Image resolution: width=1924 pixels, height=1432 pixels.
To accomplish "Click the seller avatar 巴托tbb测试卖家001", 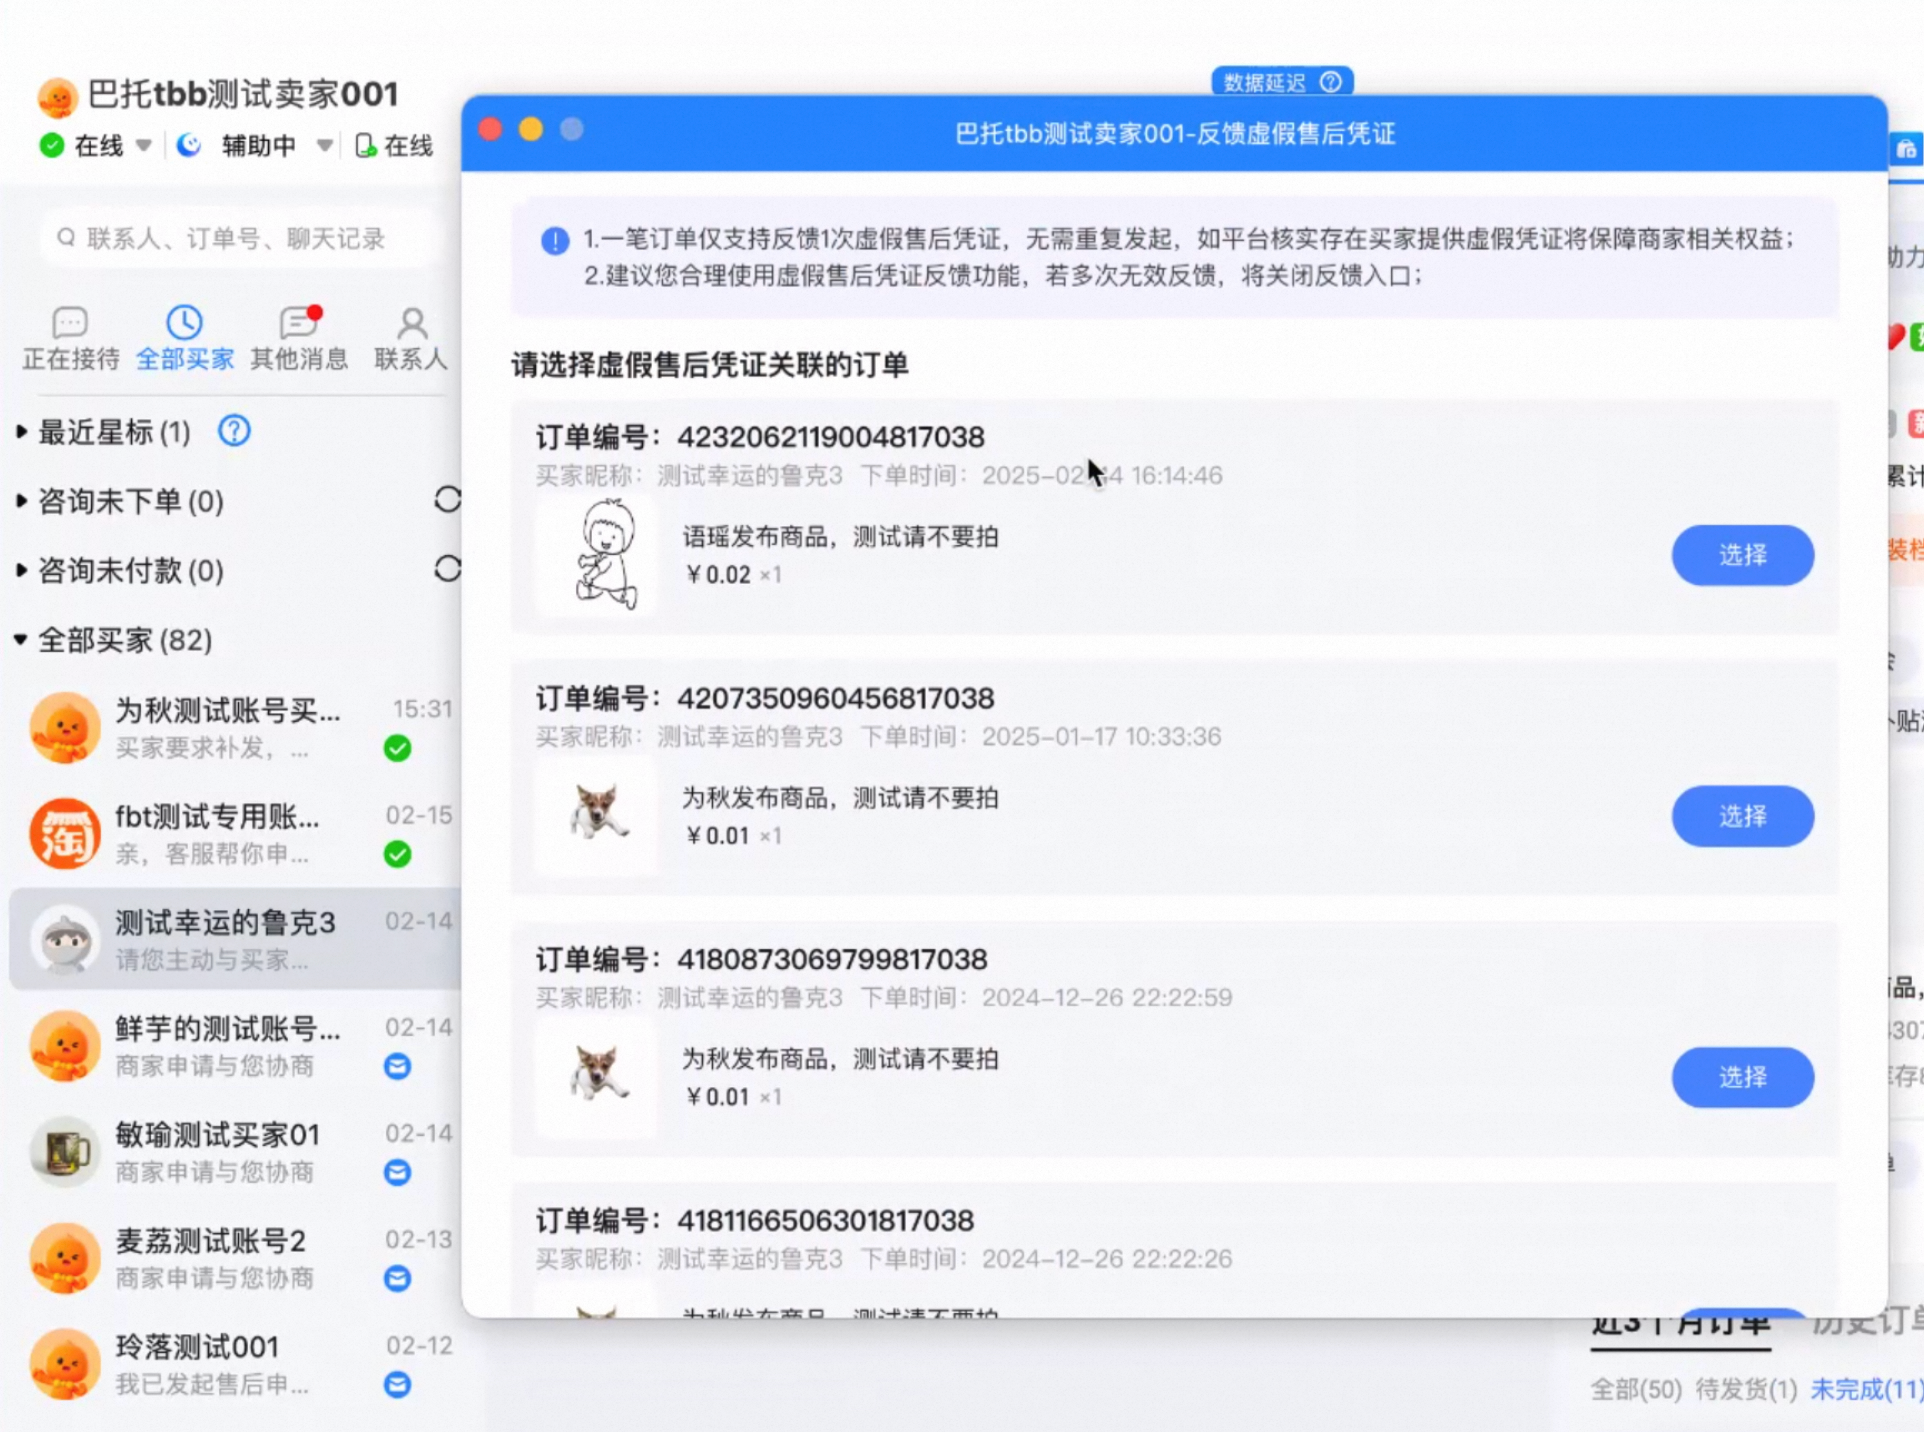I will tap(58, 97).
